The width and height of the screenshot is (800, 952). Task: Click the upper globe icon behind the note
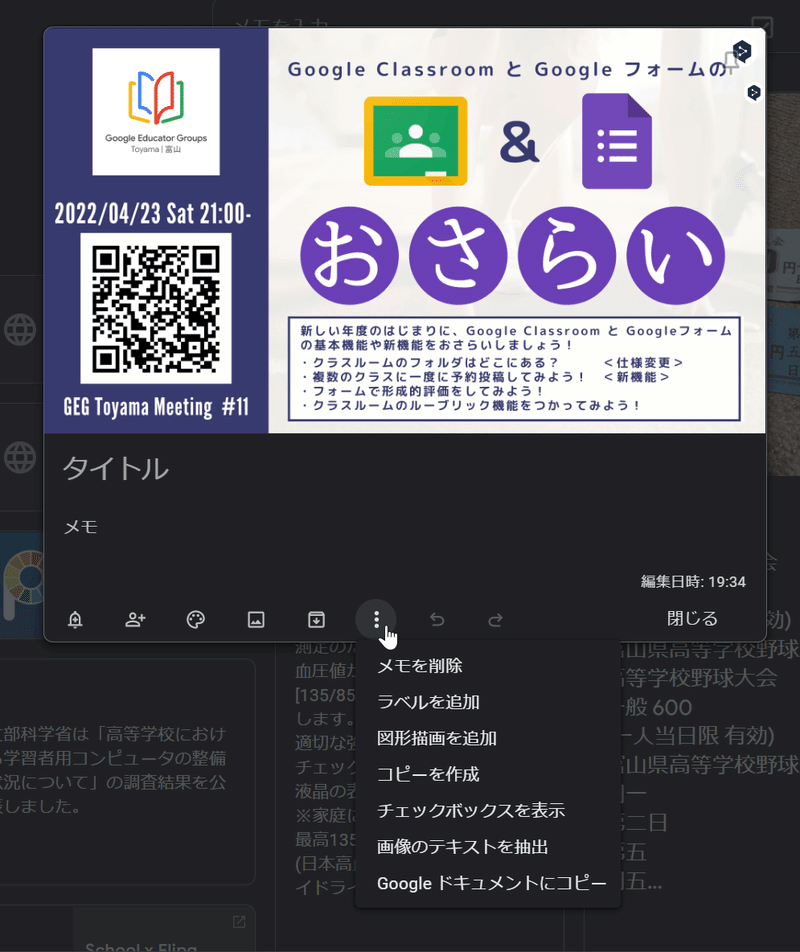pyautogui.click(x=20, y=330)
